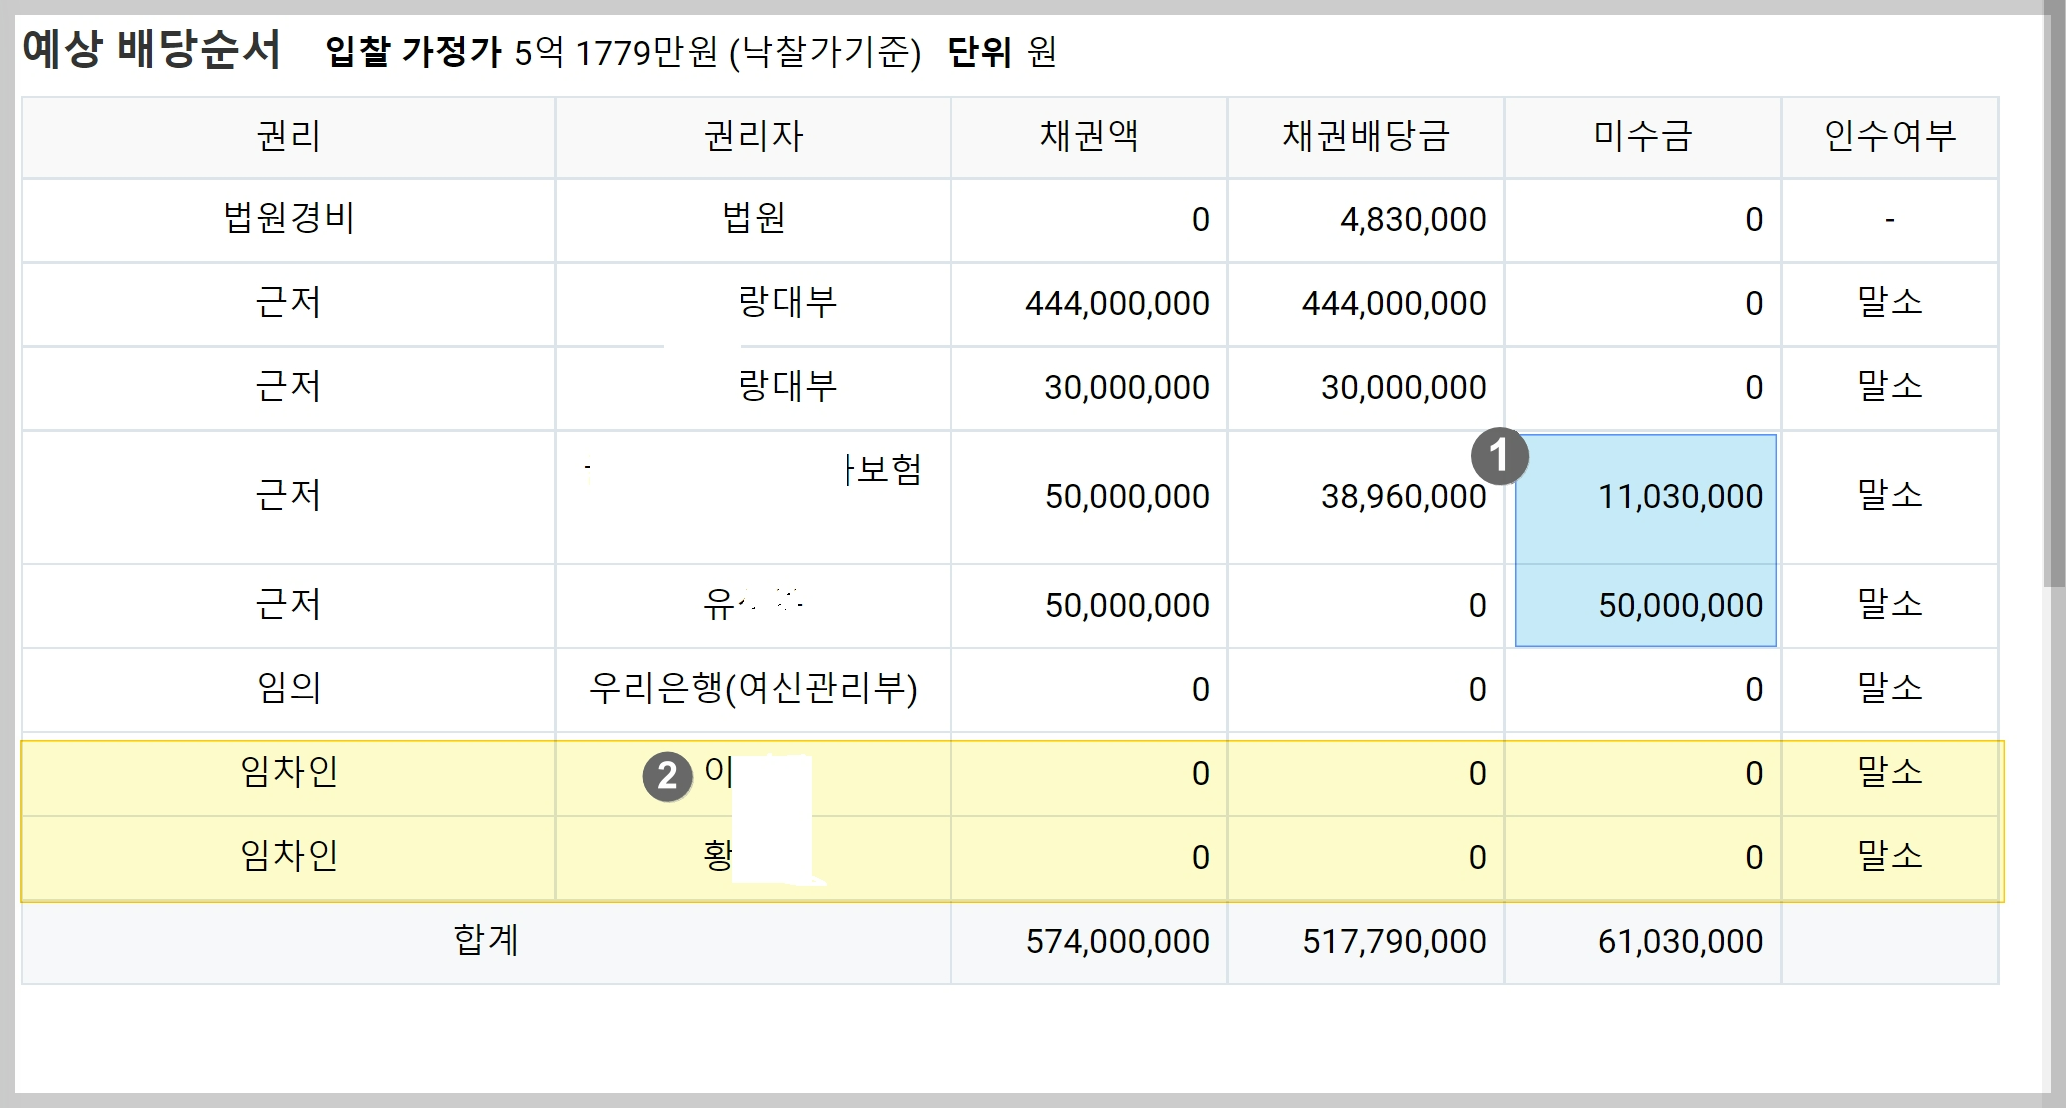This screenshot has width=2066, height=1108.
Task: Click the 채권액 column header
Action: [x=1089, y=136]
